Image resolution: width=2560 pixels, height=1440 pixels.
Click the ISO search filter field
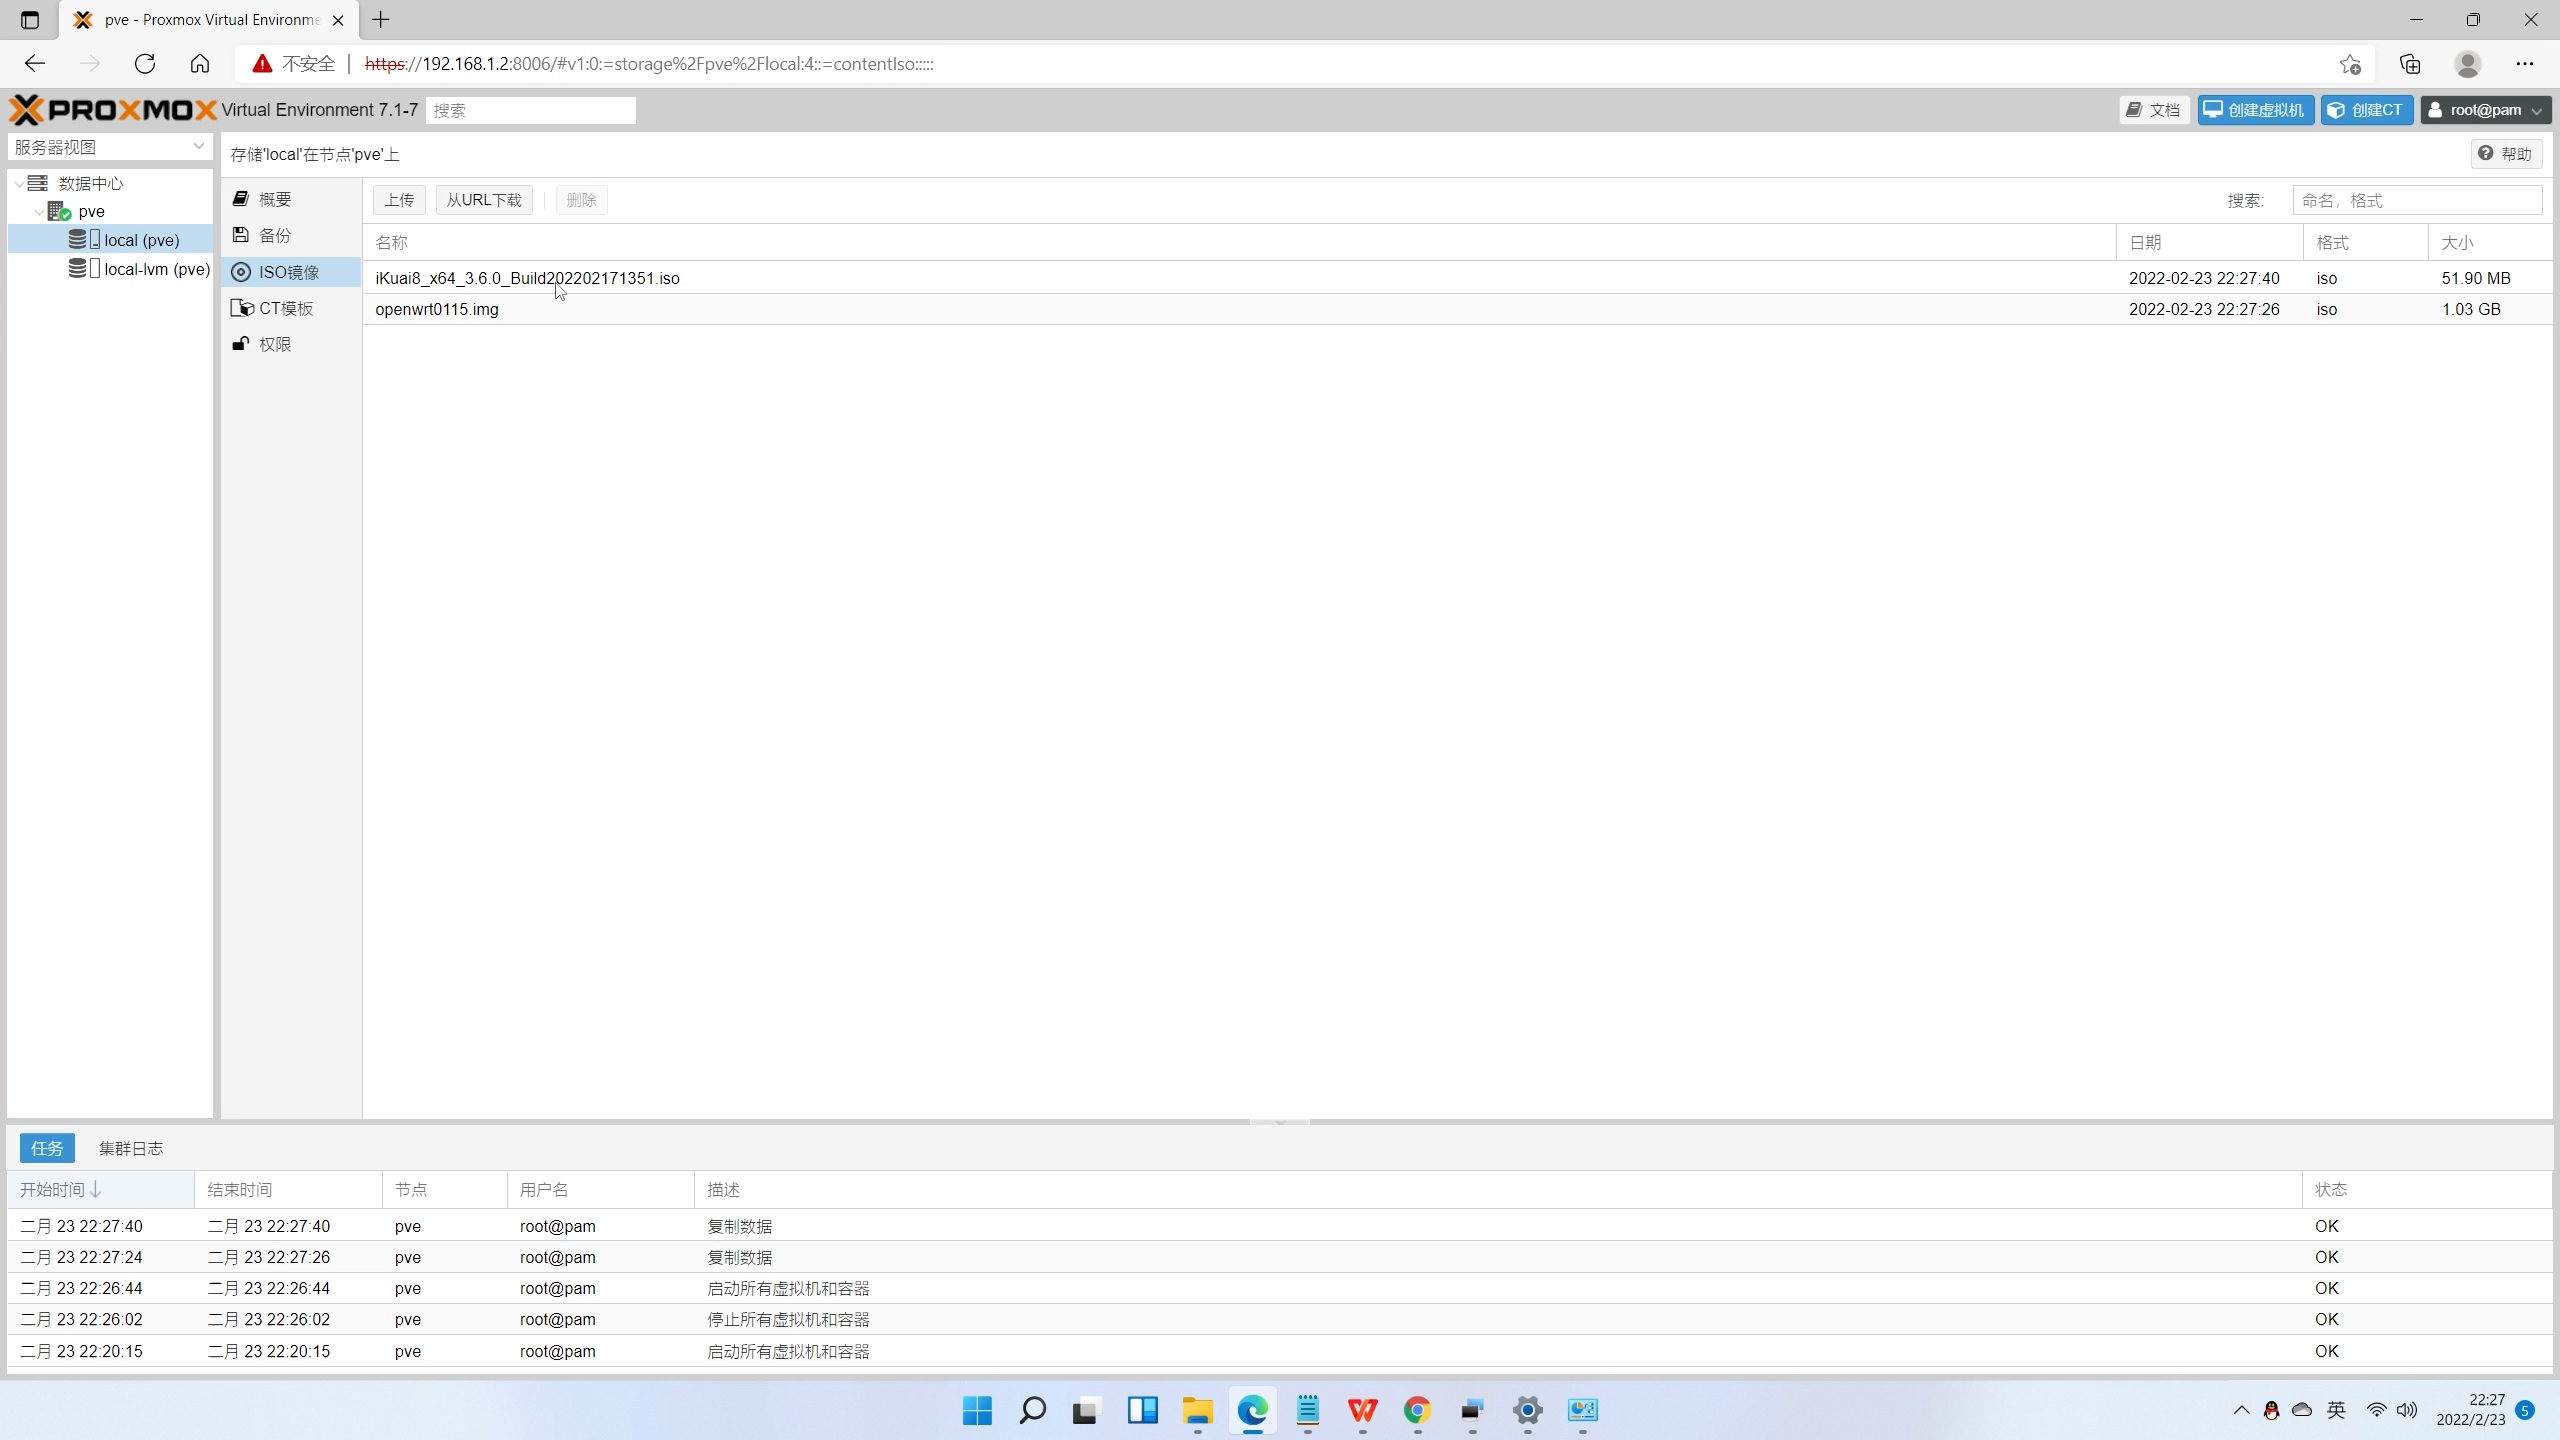[x=2416, y=200]
